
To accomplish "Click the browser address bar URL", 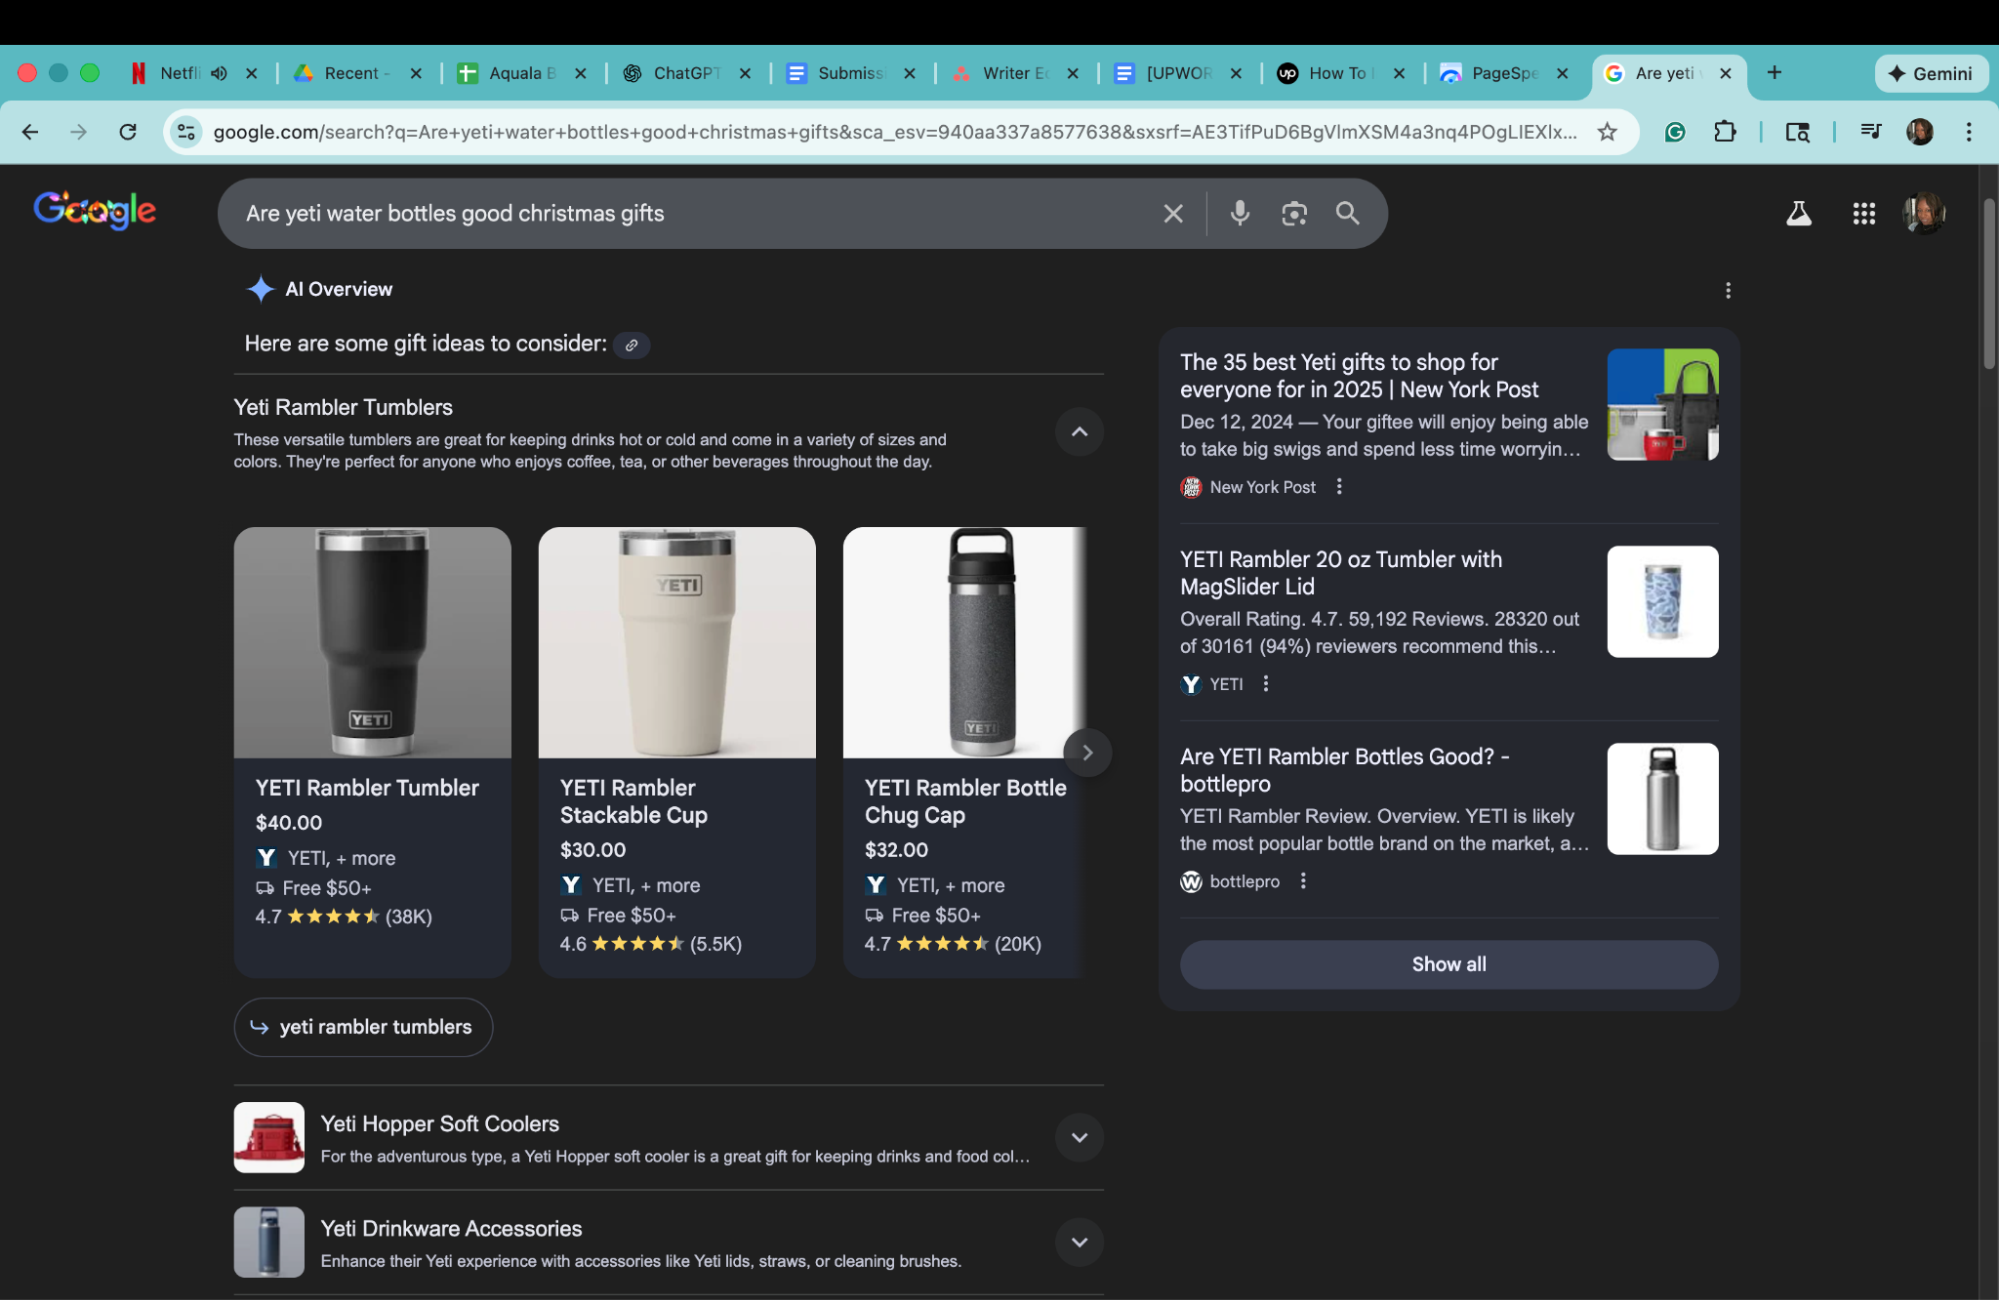I will [895, 132].
